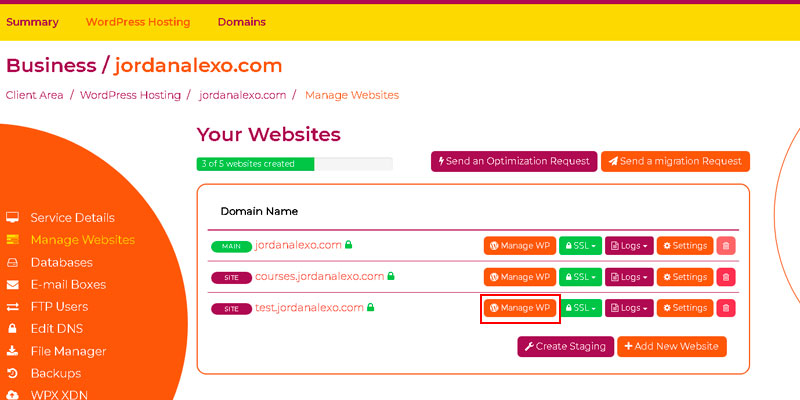Click the Databases drive icon
The width and height of the screenshot is (800, 400).
tap(12, 262)
